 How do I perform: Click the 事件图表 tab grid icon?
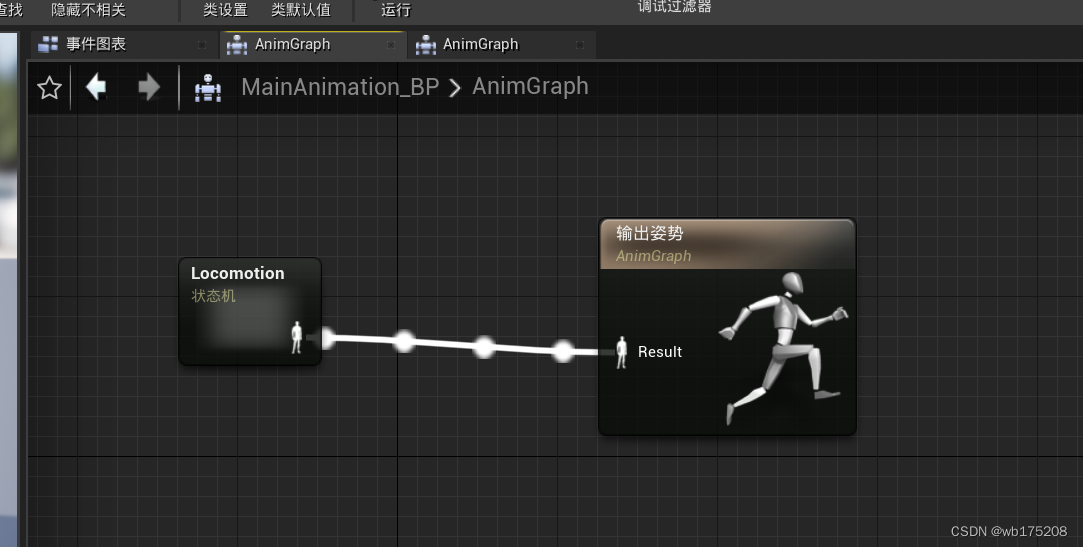click(x=48, y=45)
